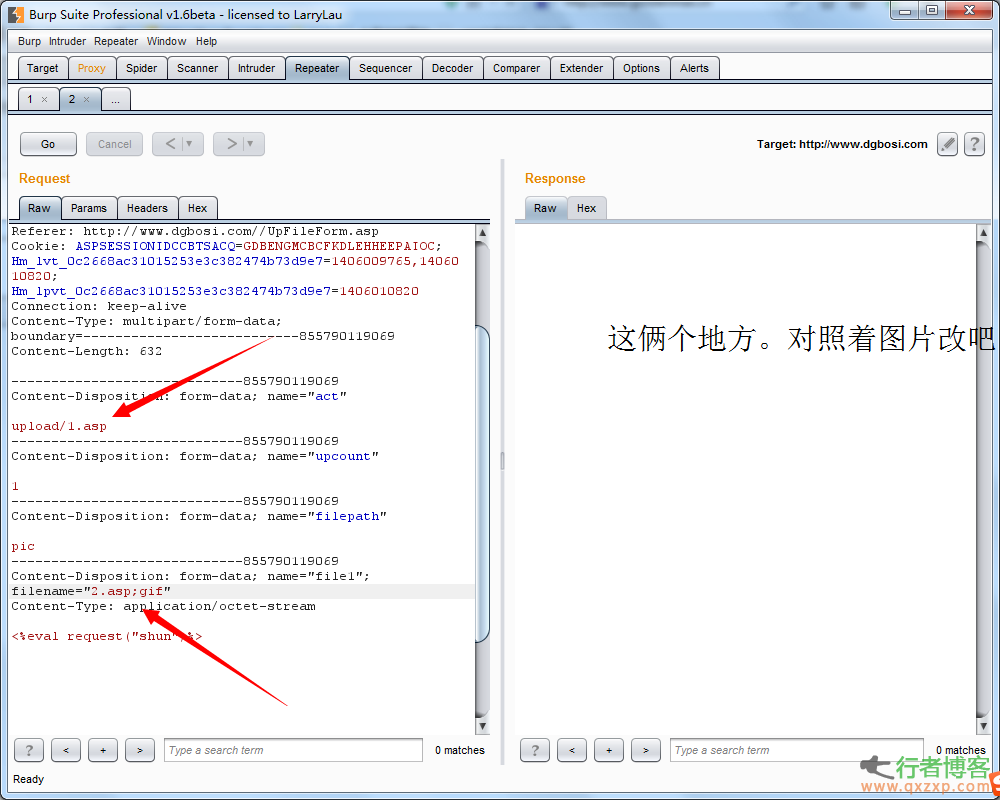This screenshot has height=800, width=1000.
Task: Switch to the Spider tab
Action: coord(142,68)
